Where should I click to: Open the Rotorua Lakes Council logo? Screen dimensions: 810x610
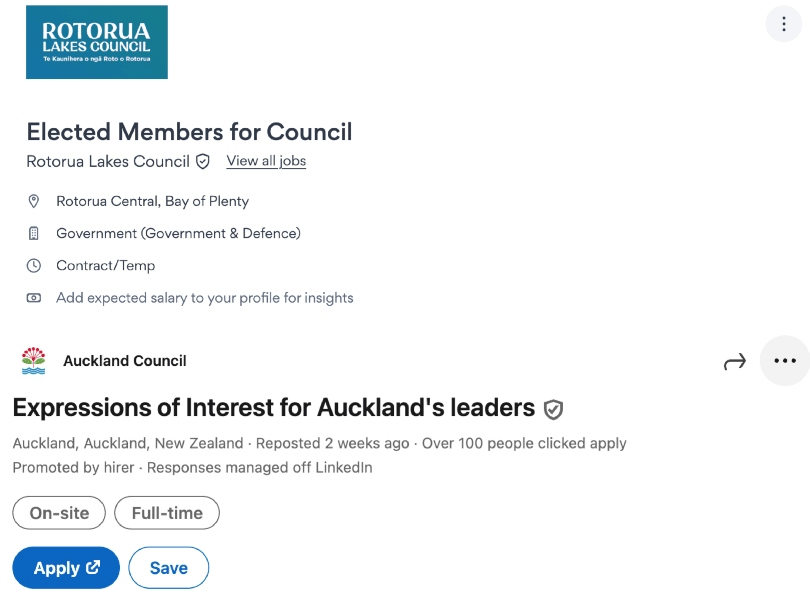[x=97, y=43]
